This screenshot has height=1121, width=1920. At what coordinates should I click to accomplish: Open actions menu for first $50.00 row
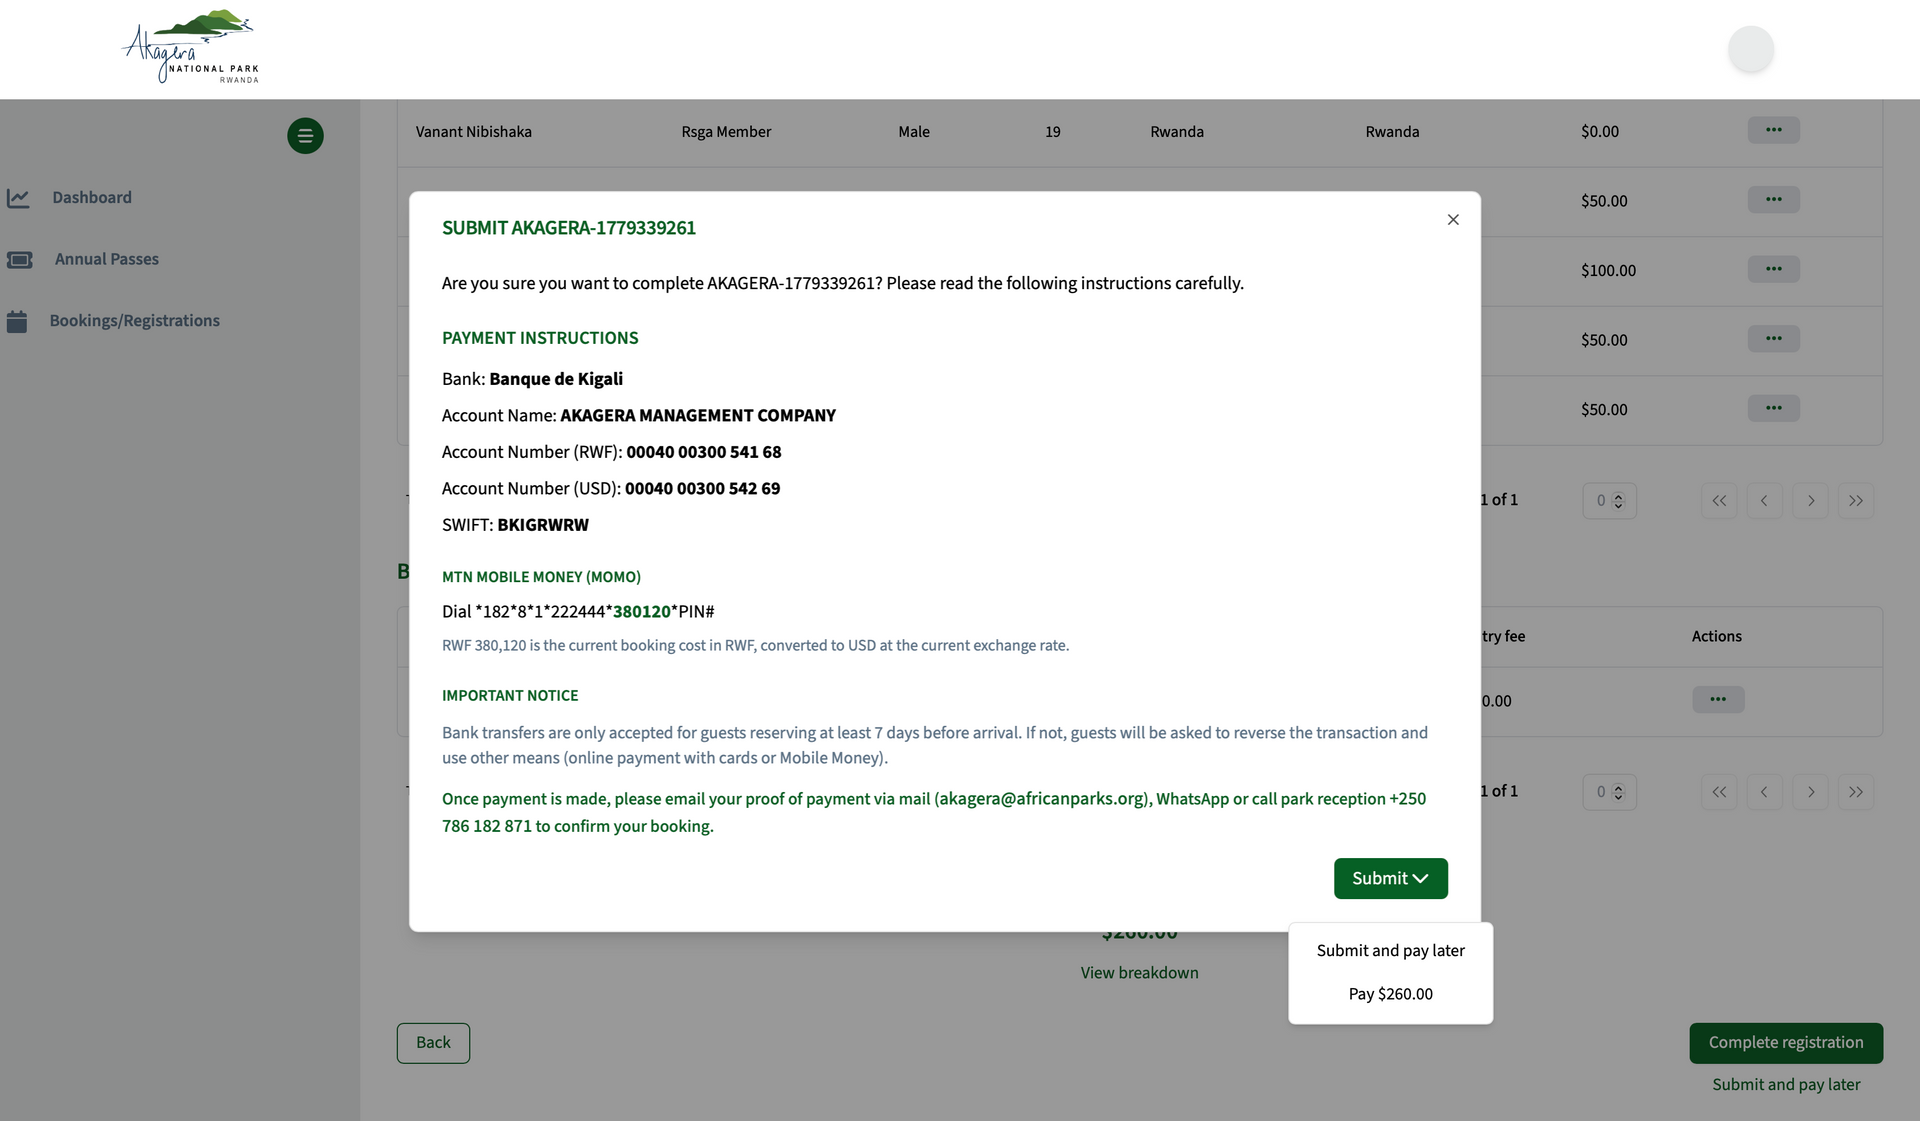click(1773, 200)
